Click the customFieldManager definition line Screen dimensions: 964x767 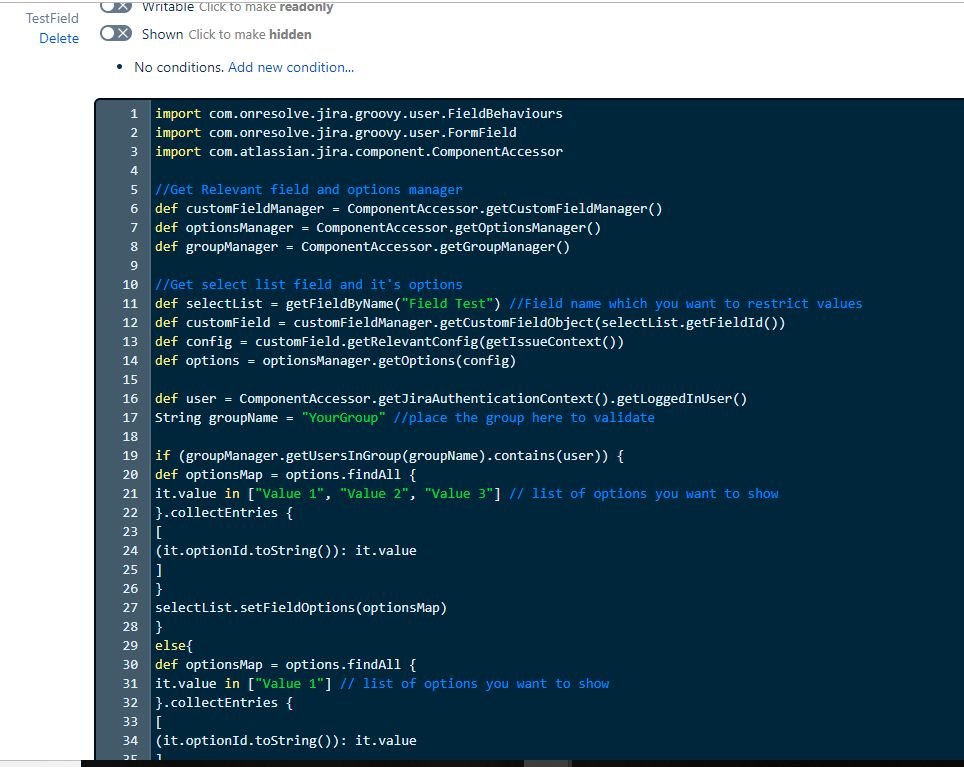coord(408,209)
